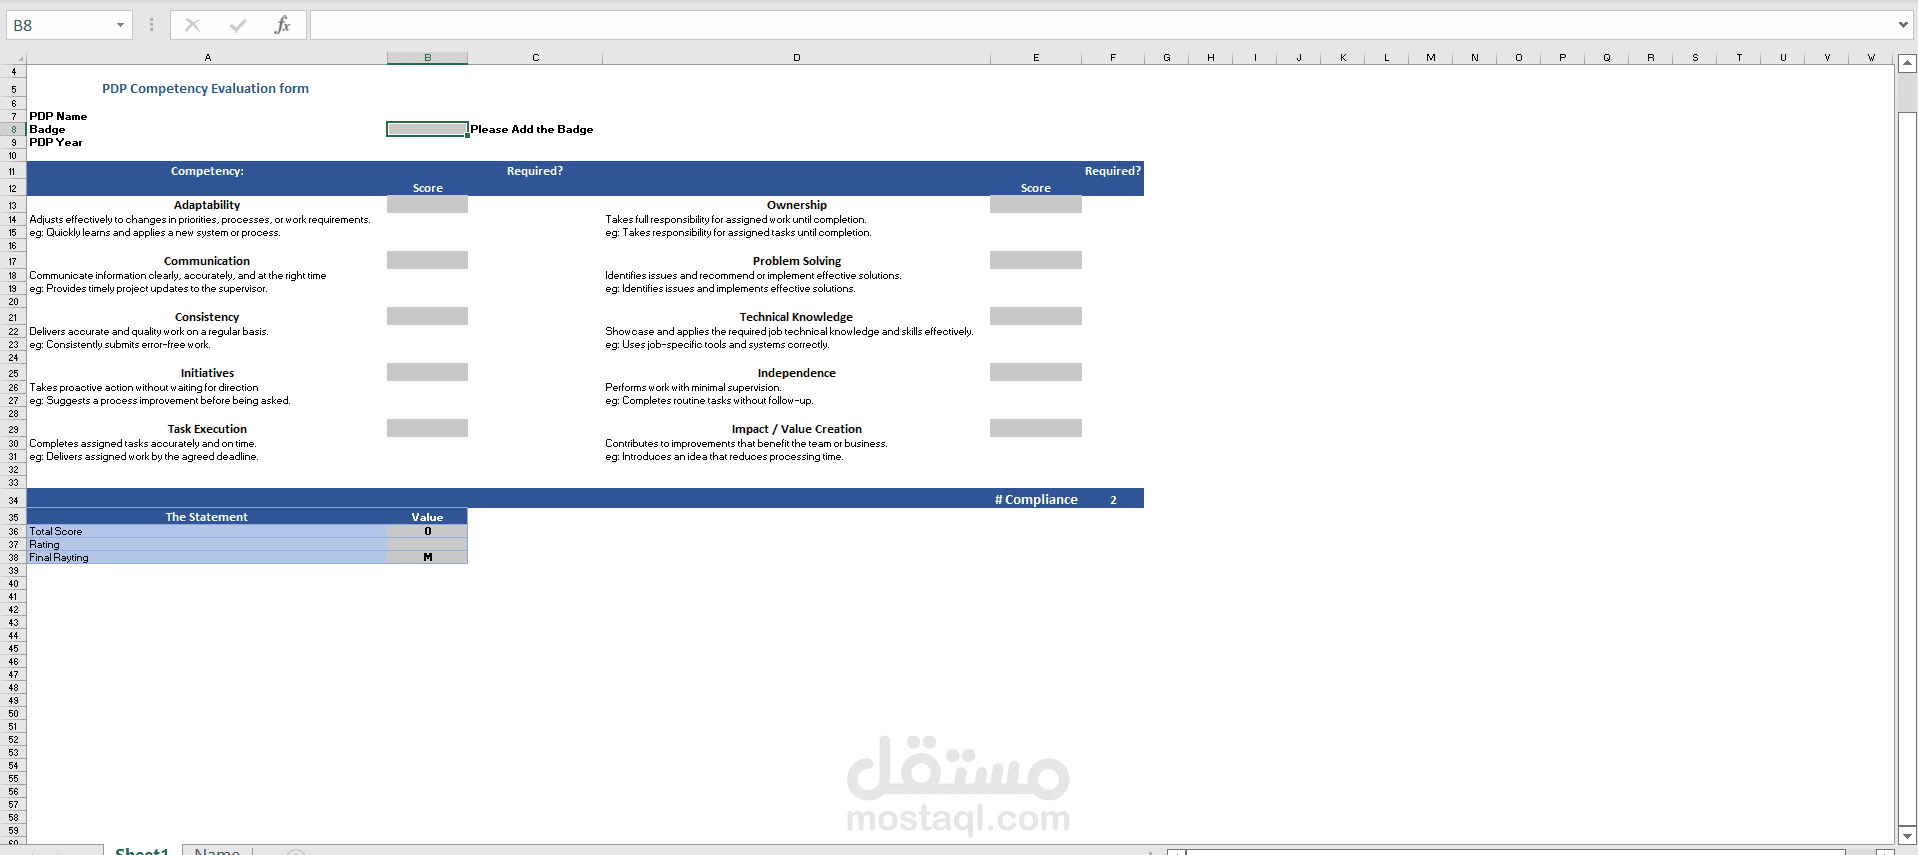Click the Adaptability score cell
This screenshot has width=1918, height=855.
click(x=427, y=205)
